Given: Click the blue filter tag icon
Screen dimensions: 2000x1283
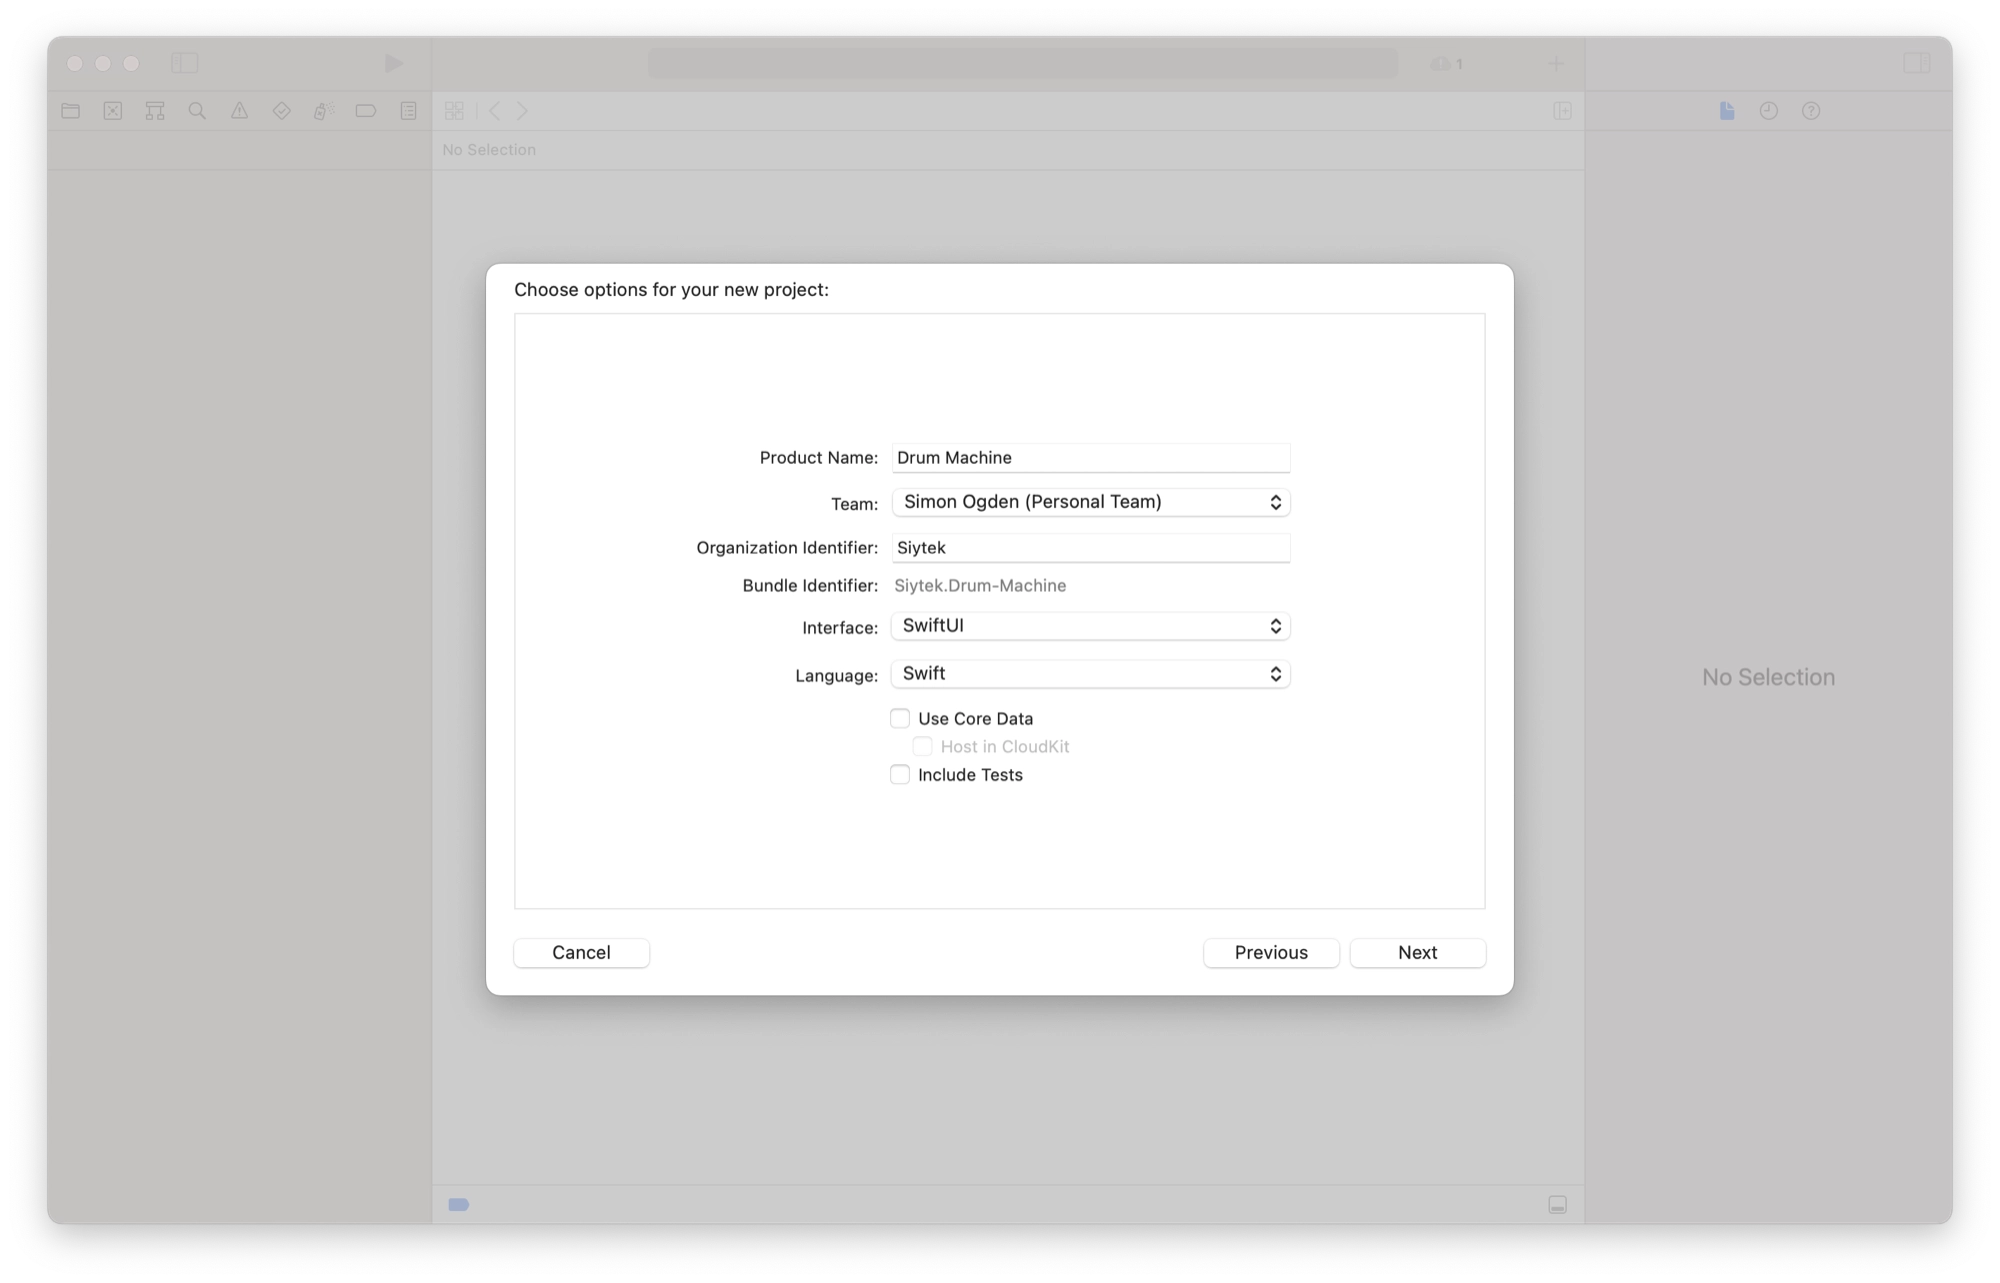Looking at the screenshot, I should [459, 1204].
